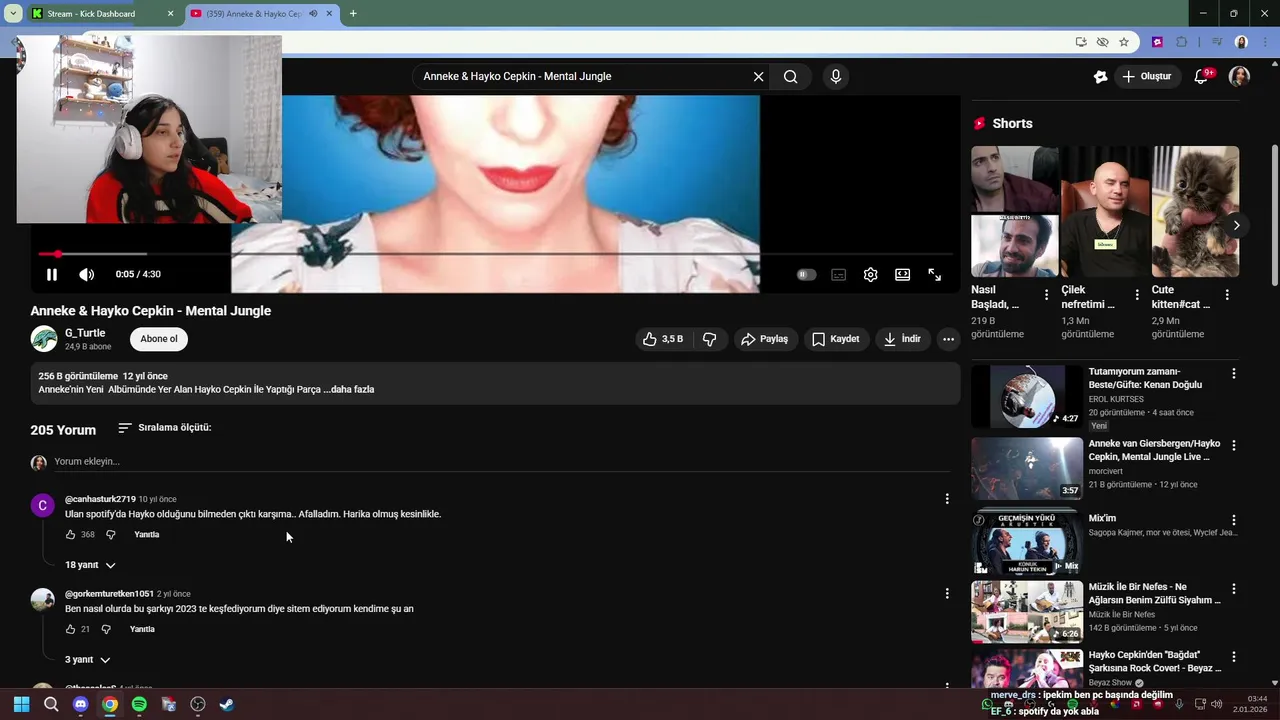Open Mental Jungle Live video link

pos(1154,450)
